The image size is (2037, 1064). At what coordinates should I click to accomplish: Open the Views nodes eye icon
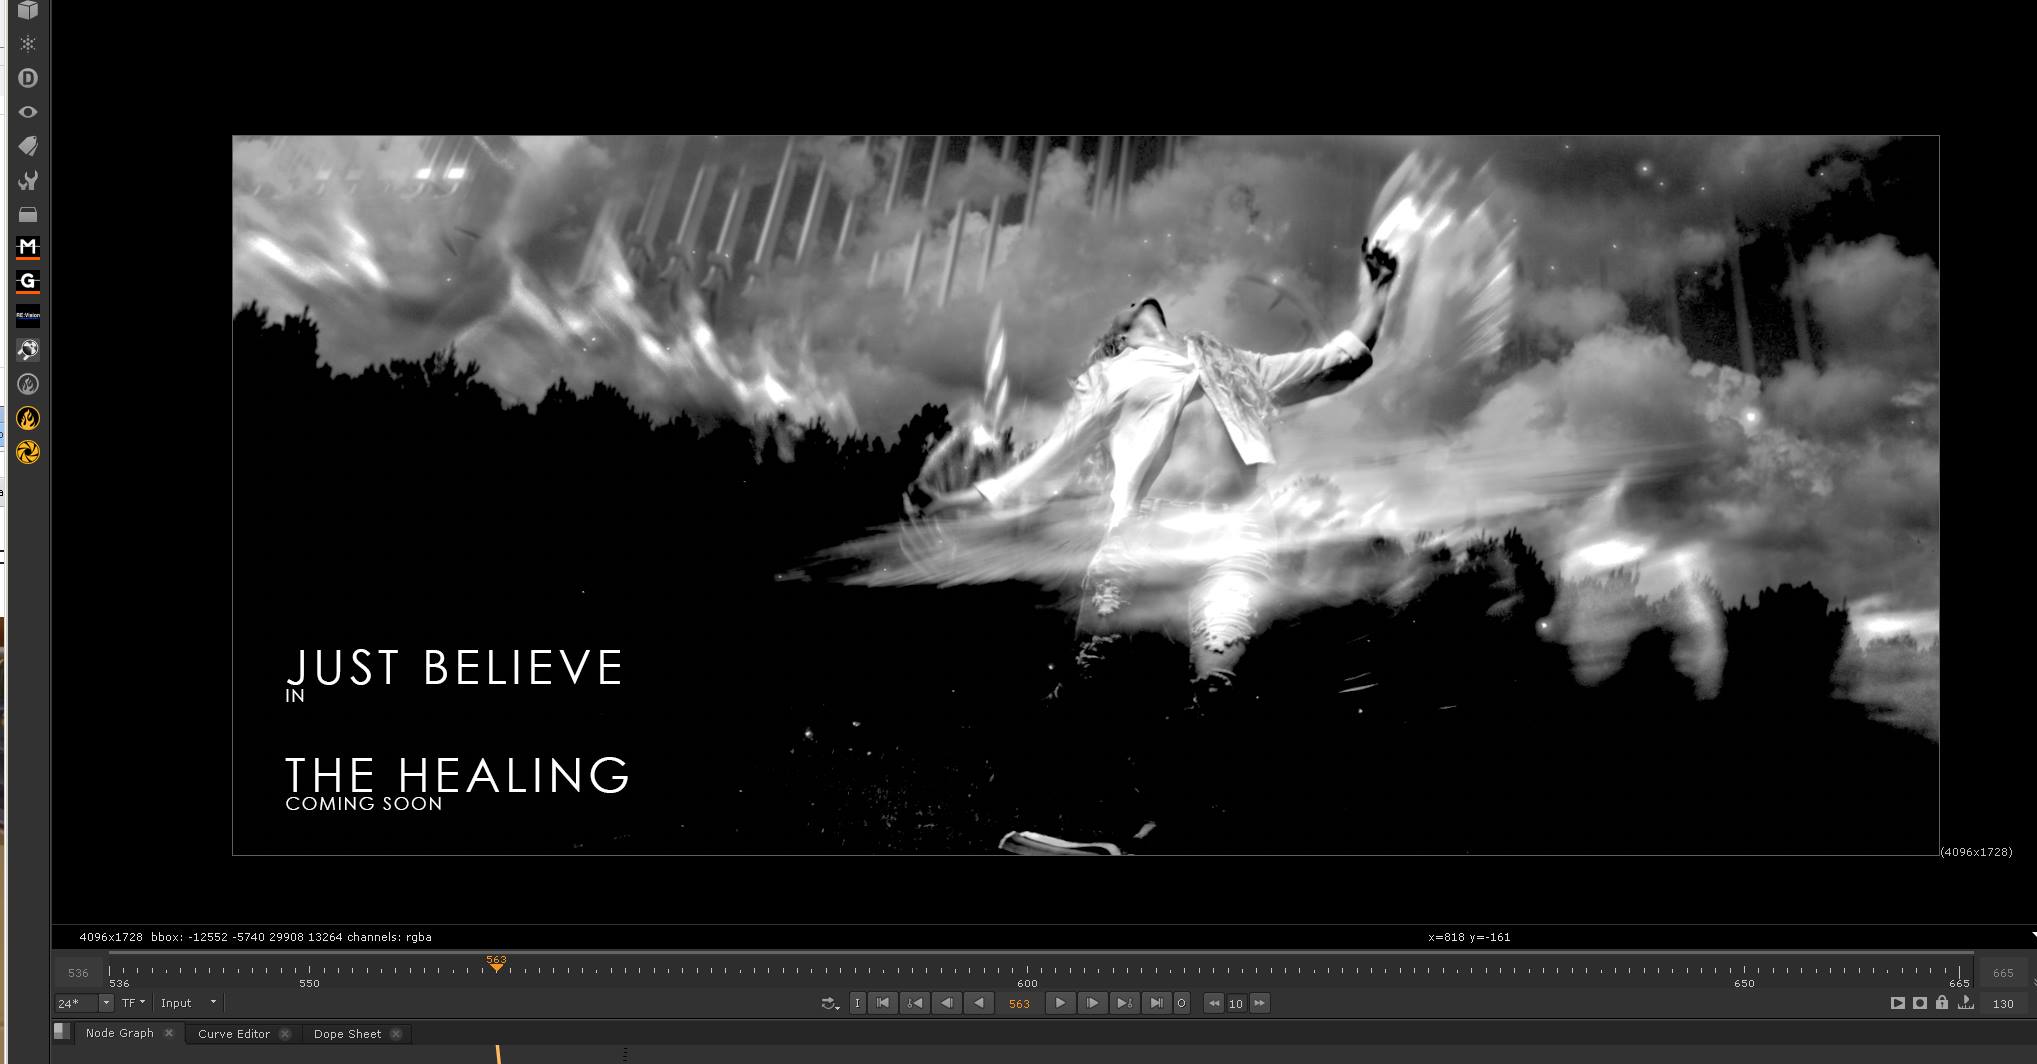(28, 112)
